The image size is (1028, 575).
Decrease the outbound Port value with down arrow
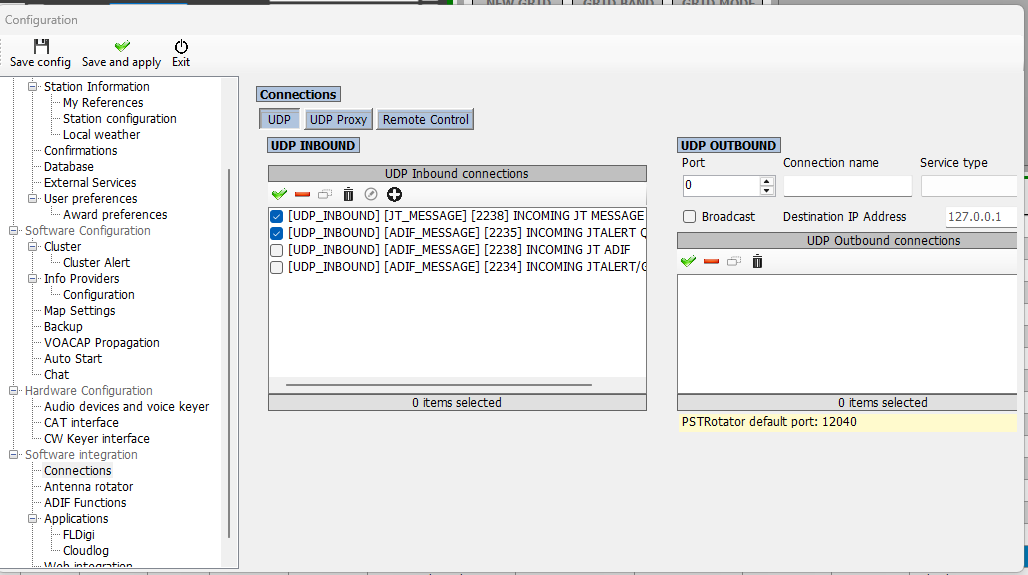[x=766, y=191]
